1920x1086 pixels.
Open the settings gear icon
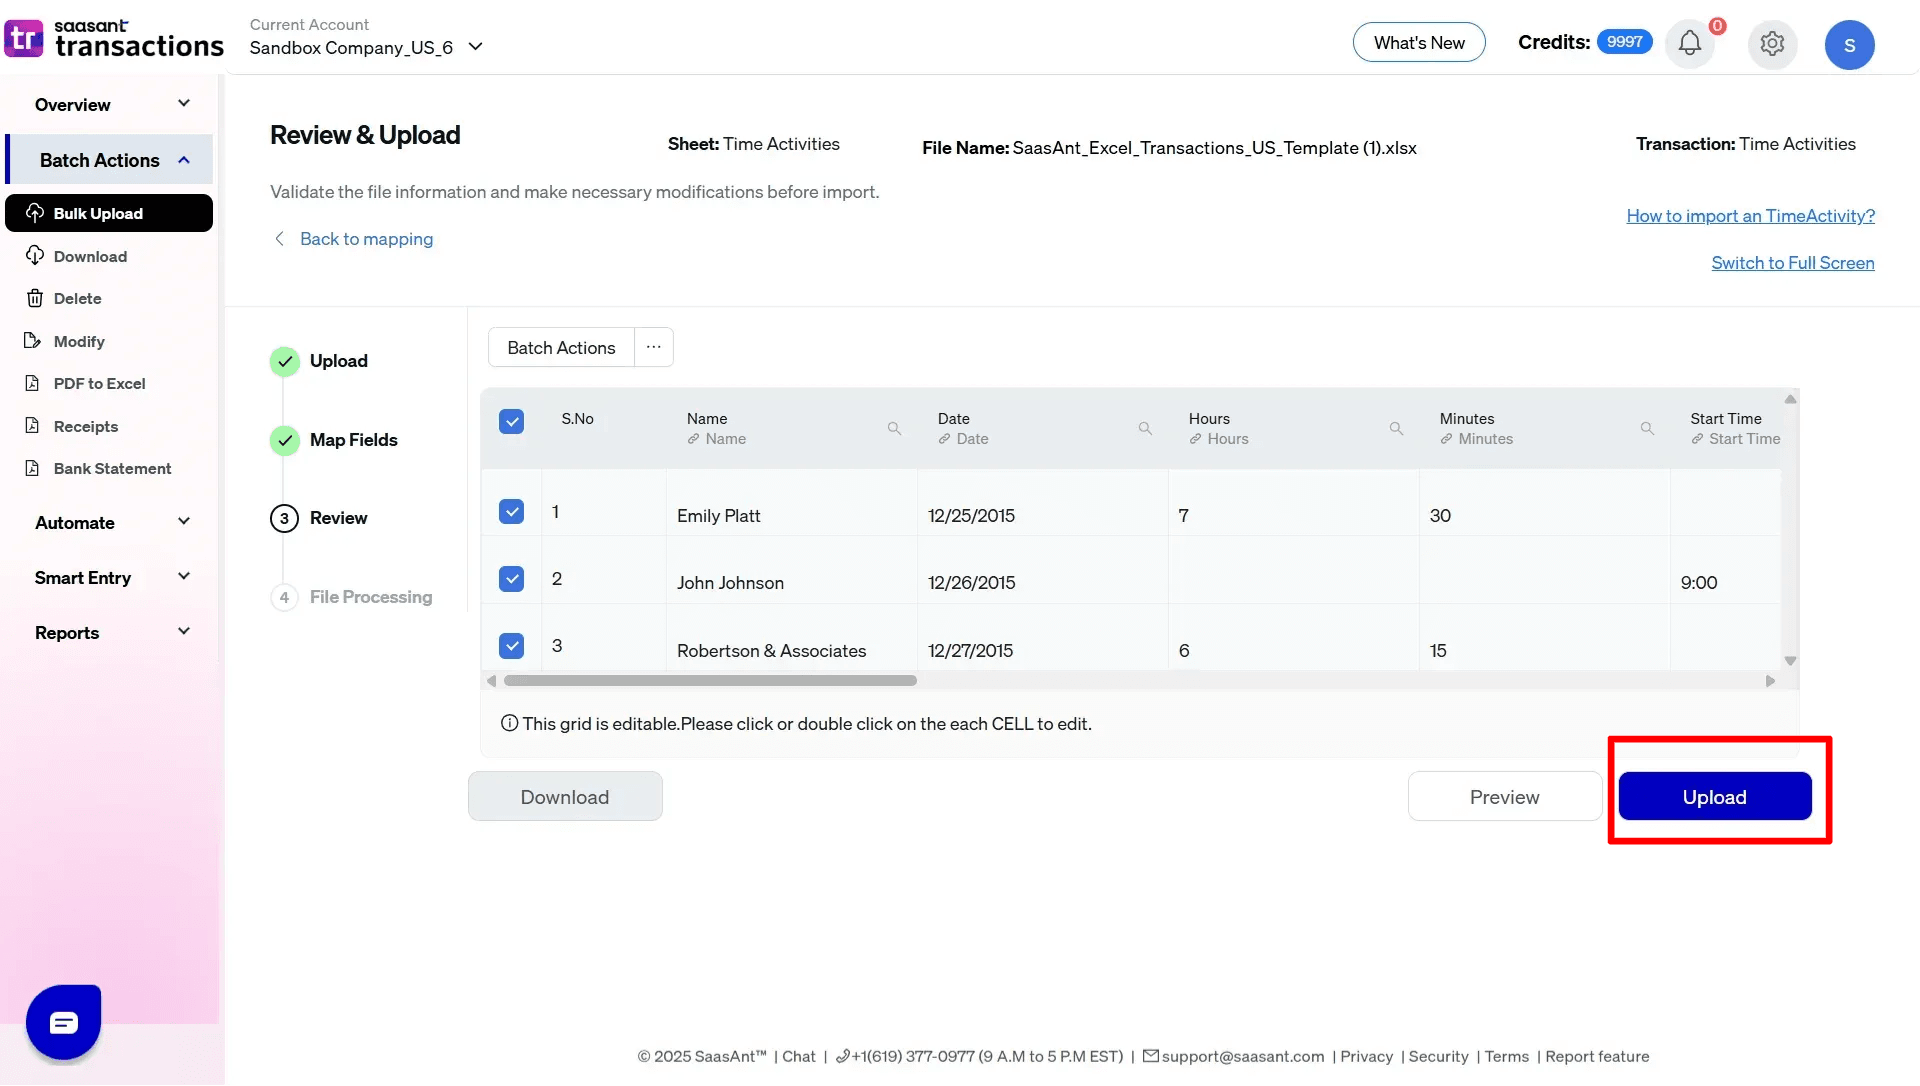1772,44
